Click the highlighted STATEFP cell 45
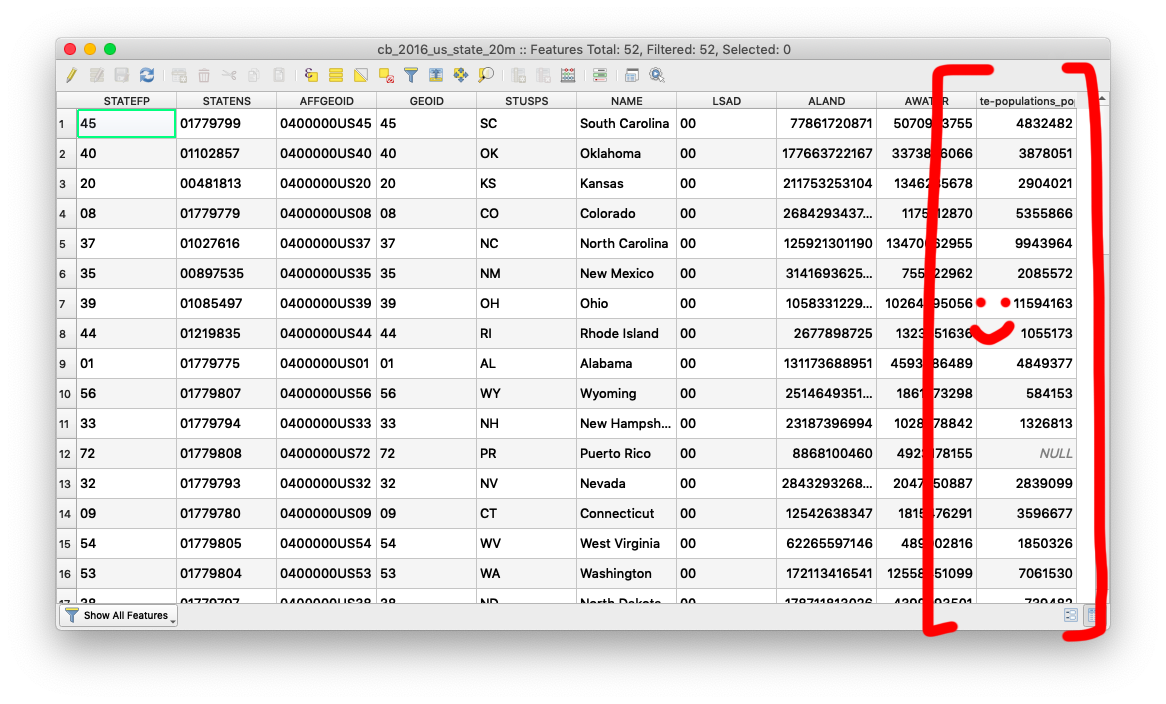The width and height of the screenshot is (1166, 704). point(126,123)
